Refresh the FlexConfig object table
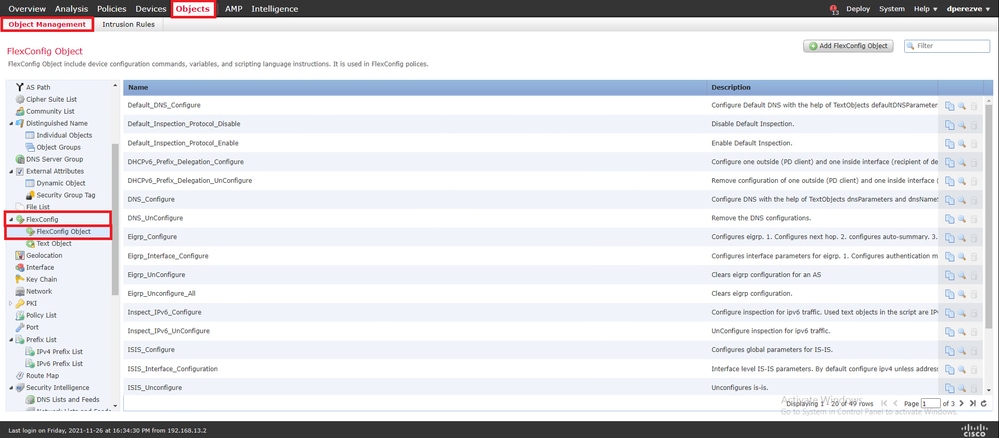This screenshot has height=438, width=999. click(984, 403)
